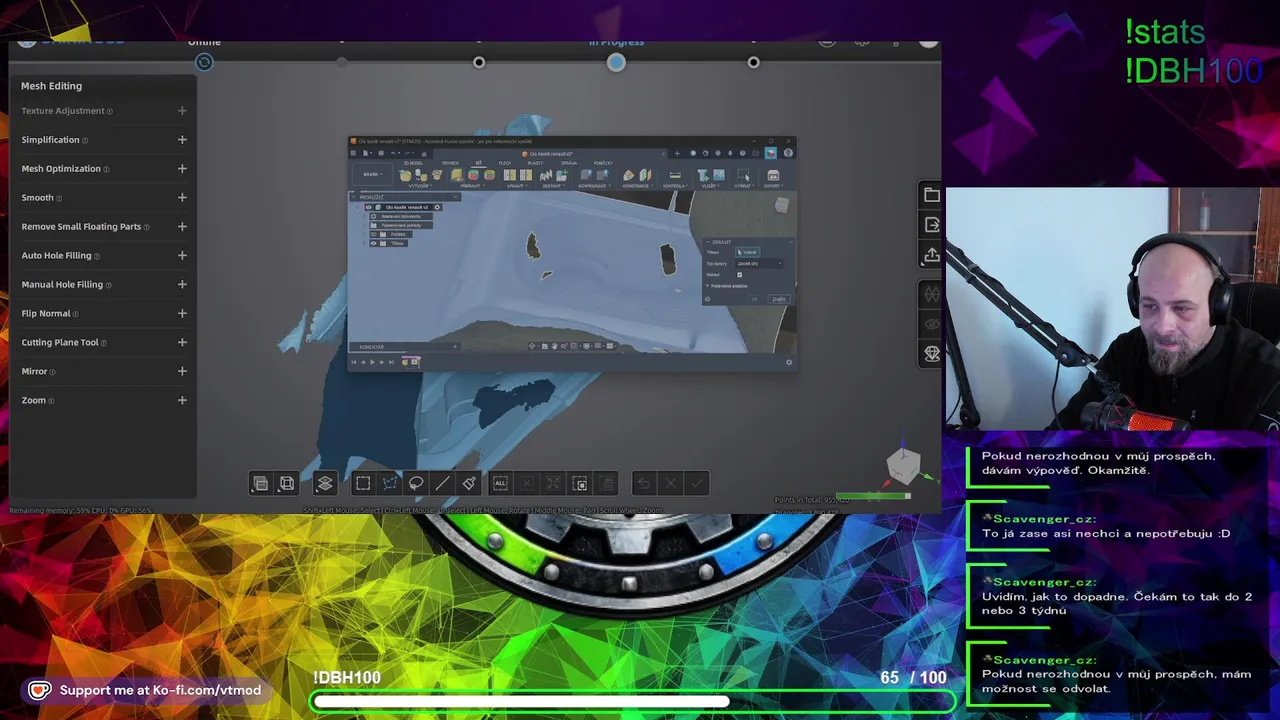The image size is (1280, 720).
Task: Click the invert selection icon in bottom toolbar
Action: (580, 484)
